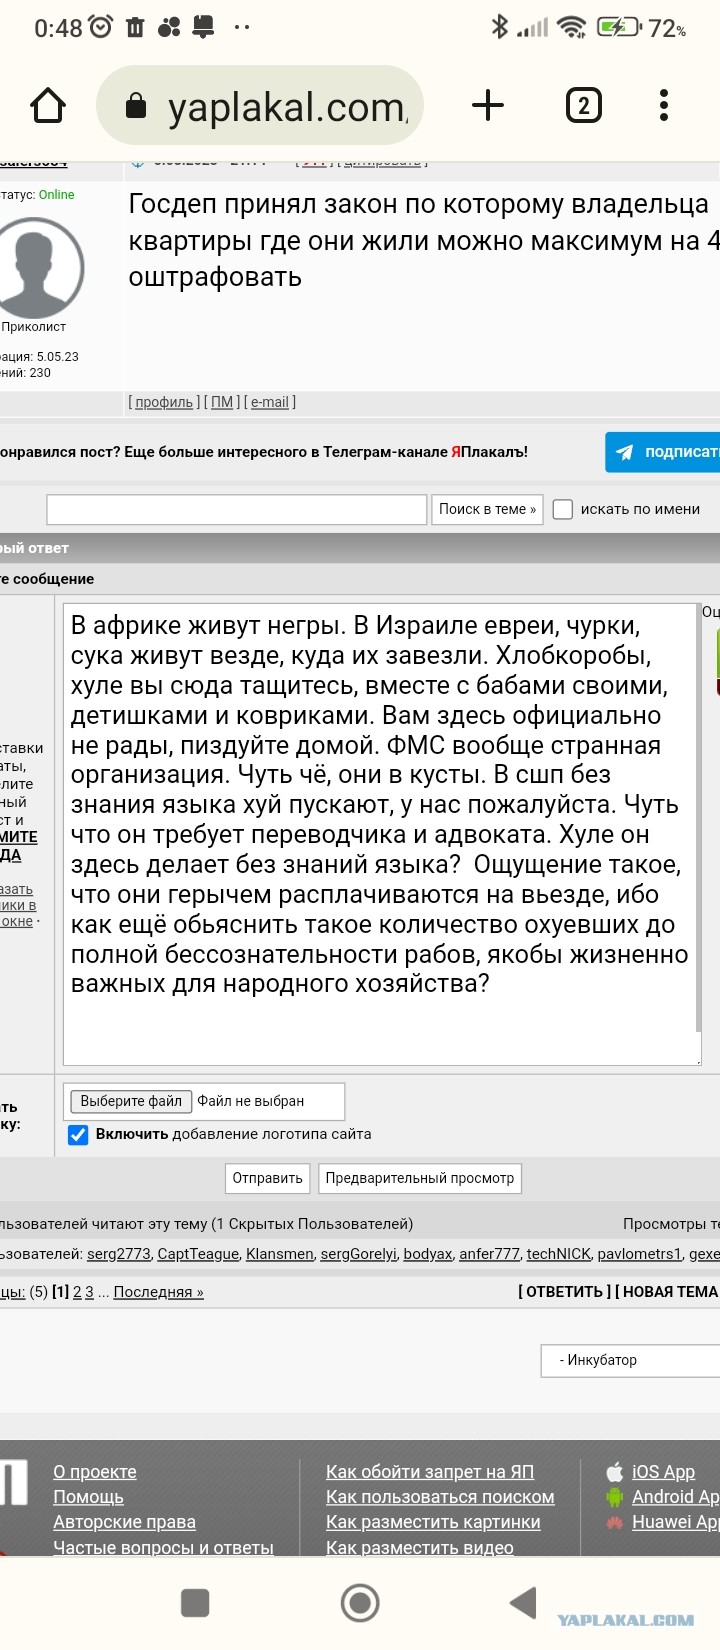Focus the topic search input field
Viewport: 720px width, 1650px height.
click(237, 509)
